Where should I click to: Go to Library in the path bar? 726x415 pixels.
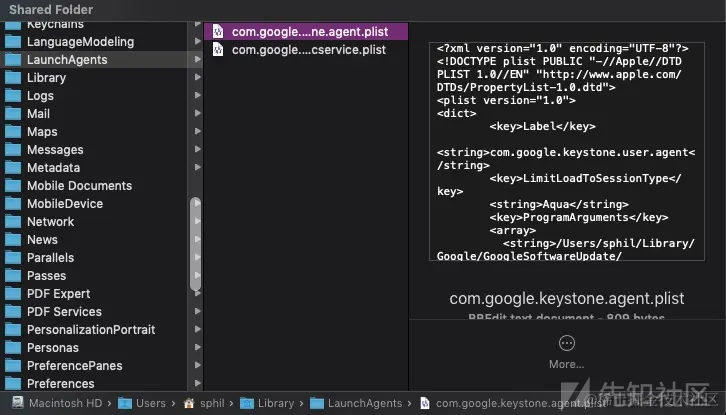267,403
